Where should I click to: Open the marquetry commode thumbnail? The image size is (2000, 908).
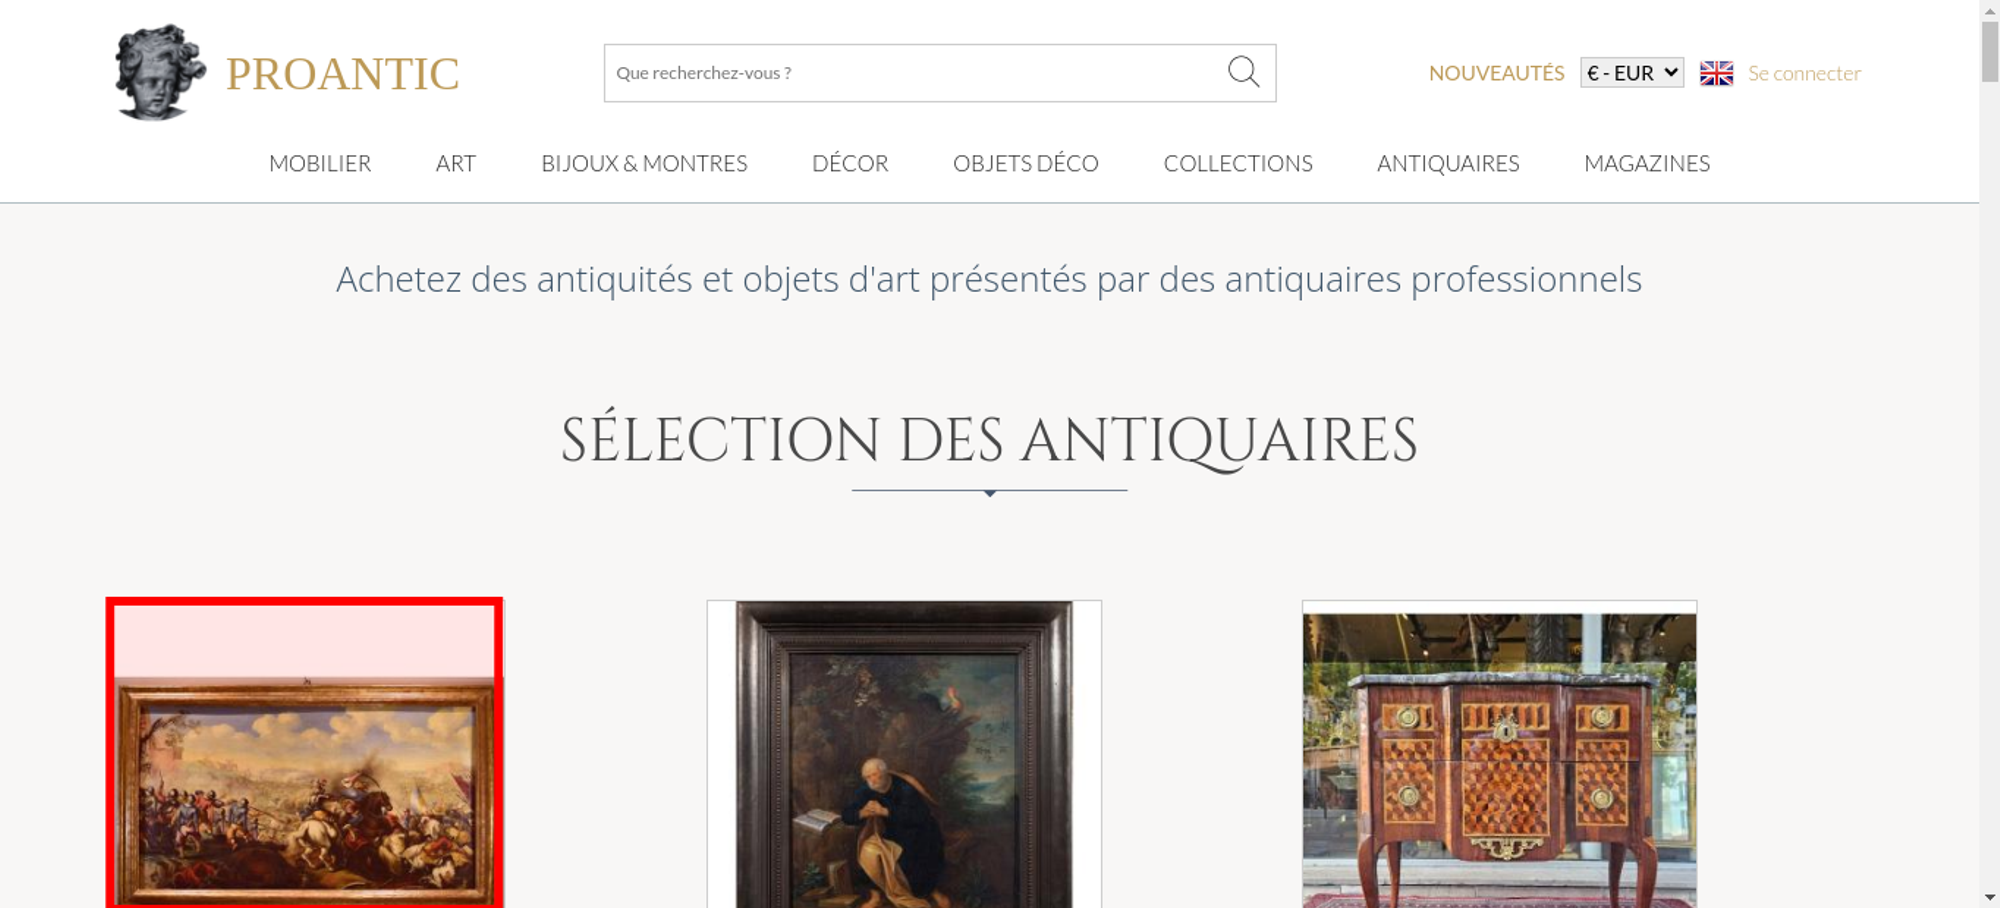tap(1499, 754)
